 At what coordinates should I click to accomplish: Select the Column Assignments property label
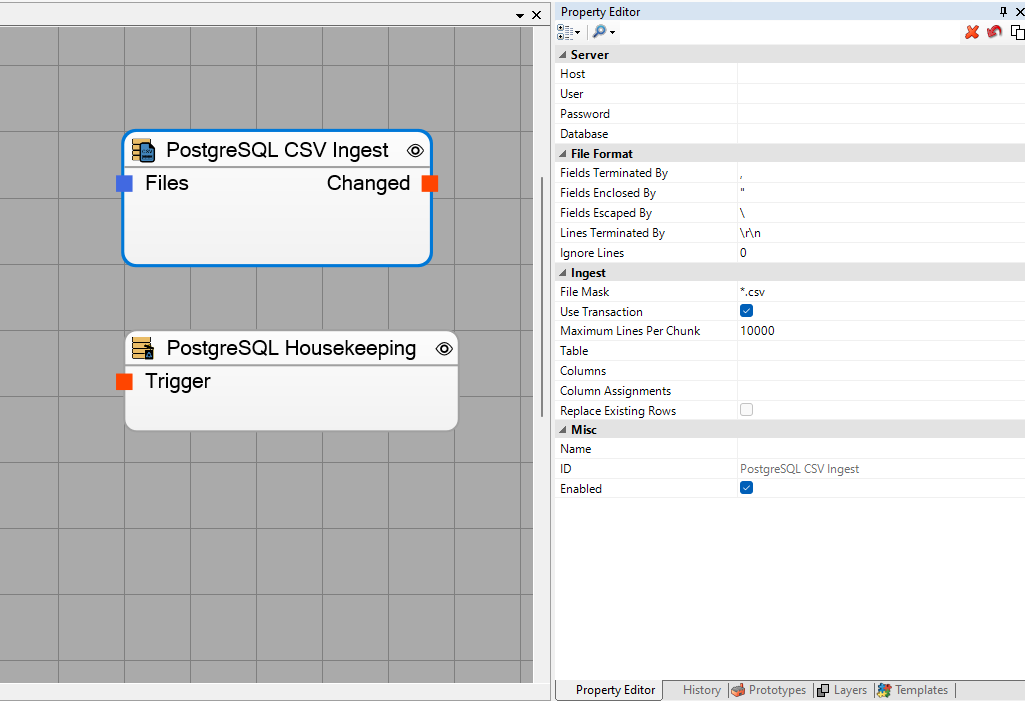[615, 391]
